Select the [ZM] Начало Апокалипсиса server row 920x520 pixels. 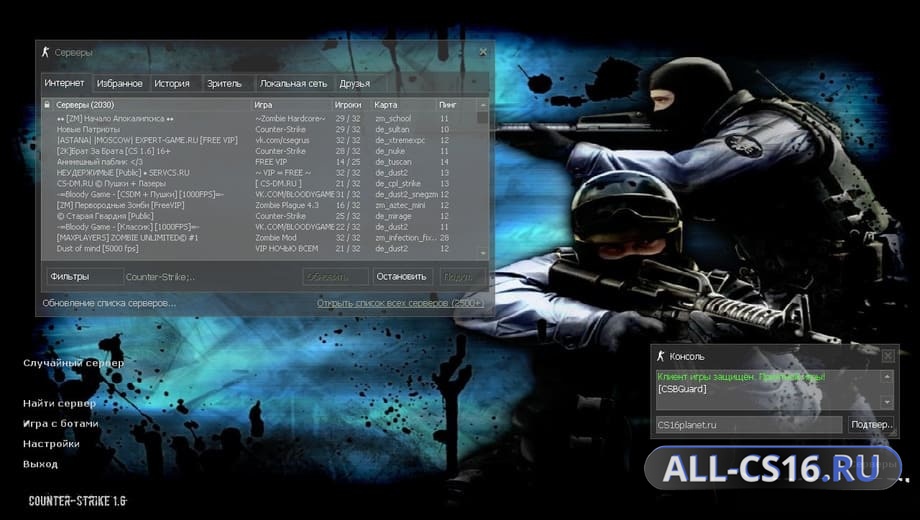[260, 119]
